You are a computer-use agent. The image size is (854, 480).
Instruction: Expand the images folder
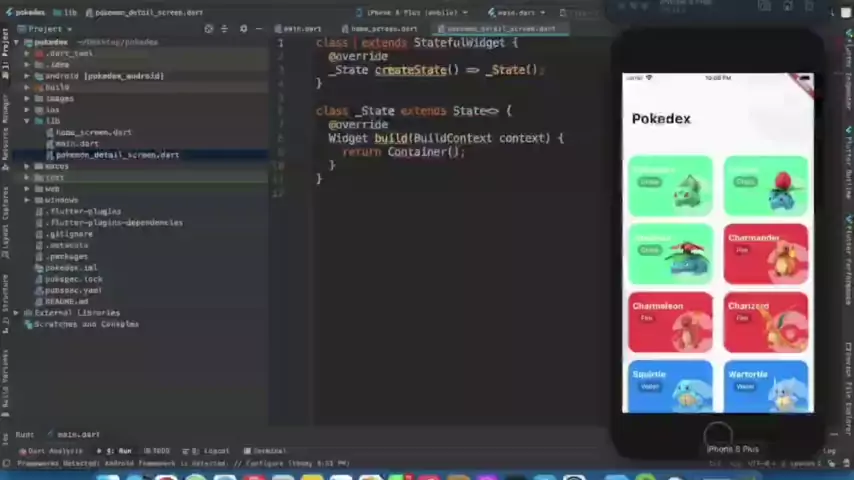(x=27, y=99)
